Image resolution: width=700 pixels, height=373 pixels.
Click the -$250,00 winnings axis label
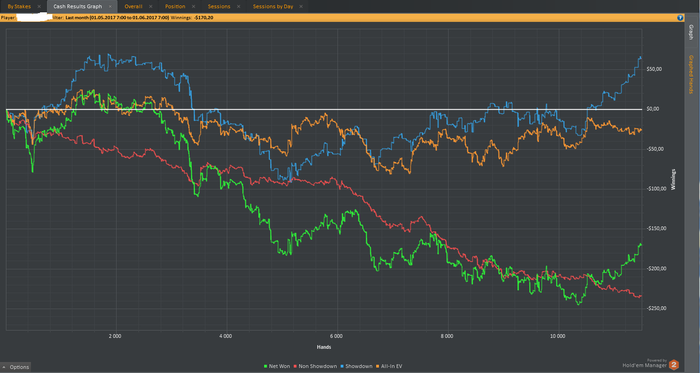point(656,308)
